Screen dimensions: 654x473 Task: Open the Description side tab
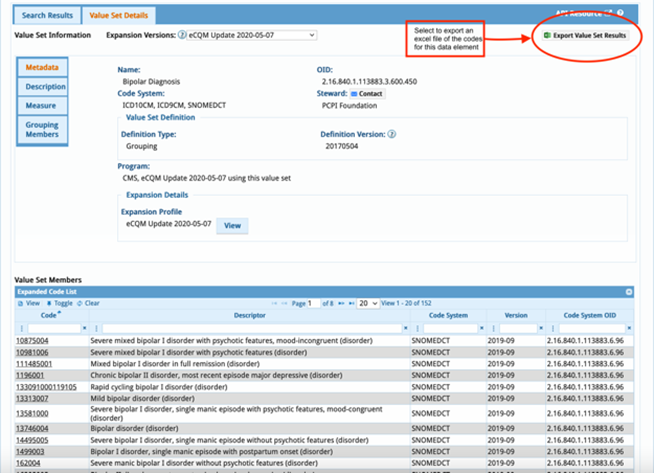click(x=42, y=86)
